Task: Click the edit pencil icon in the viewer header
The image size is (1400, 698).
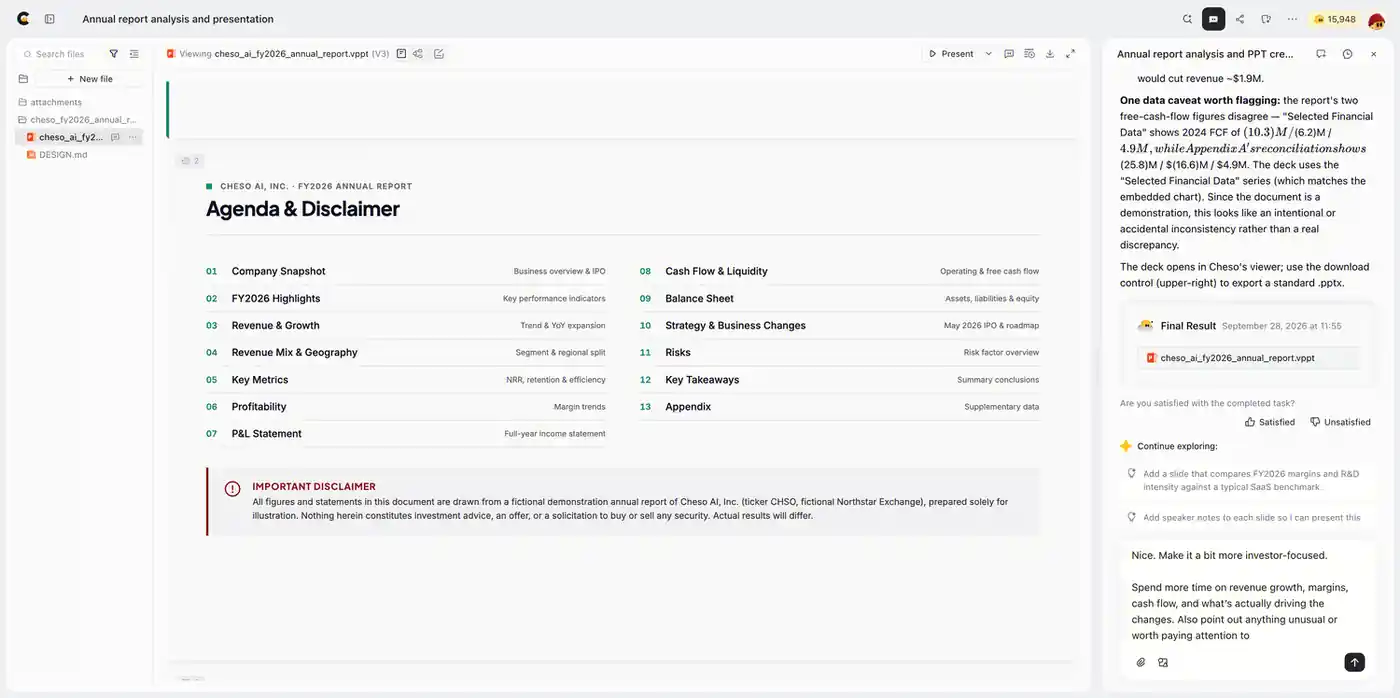Action: pos(439,54)
